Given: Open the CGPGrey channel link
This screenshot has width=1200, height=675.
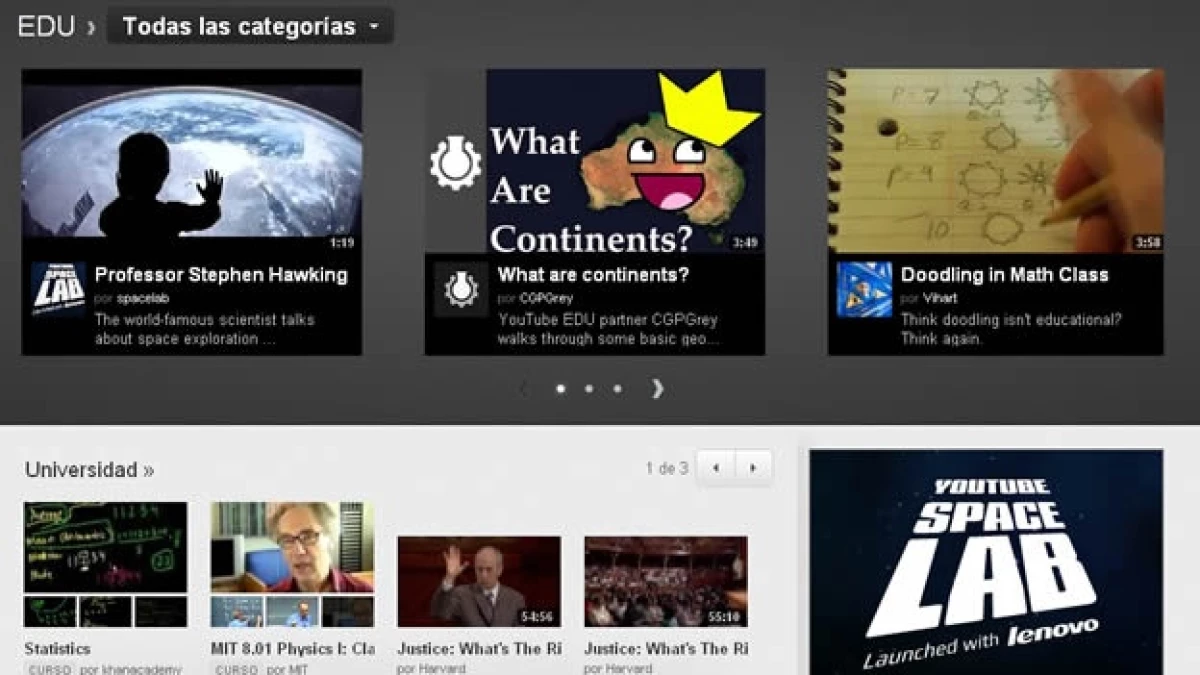Looking at the screenshot, I should (x=544, y=299).
